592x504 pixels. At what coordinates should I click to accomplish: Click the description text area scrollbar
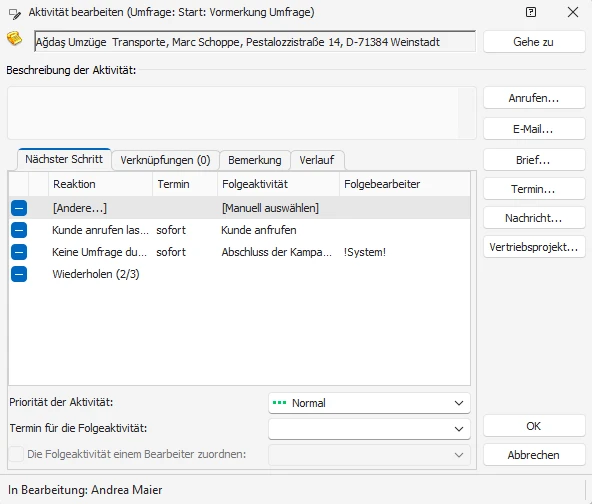click(x=467, y=113)
